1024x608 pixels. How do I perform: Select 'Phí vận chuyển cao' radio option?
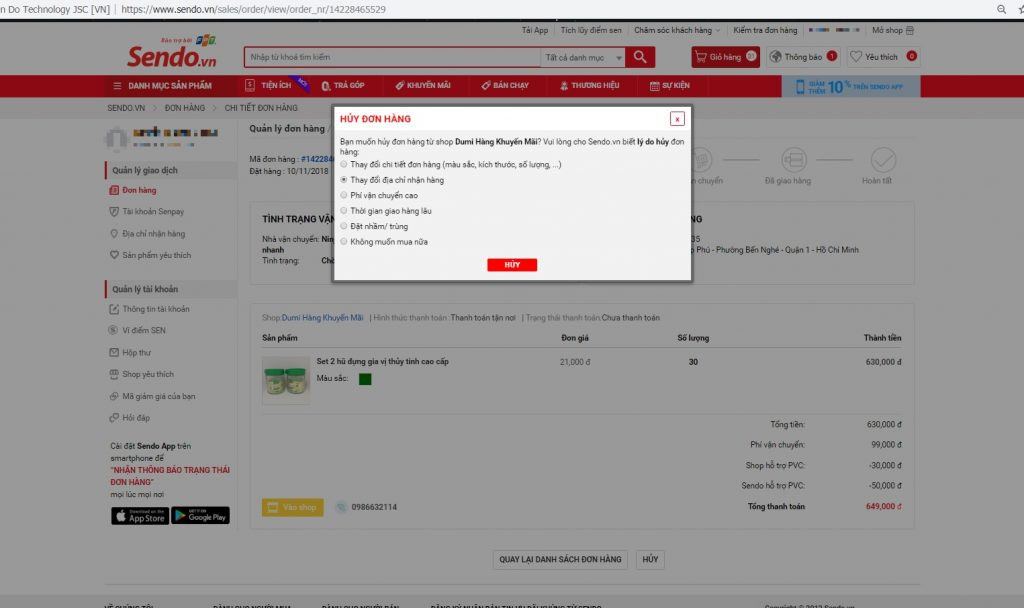(345, 195)
